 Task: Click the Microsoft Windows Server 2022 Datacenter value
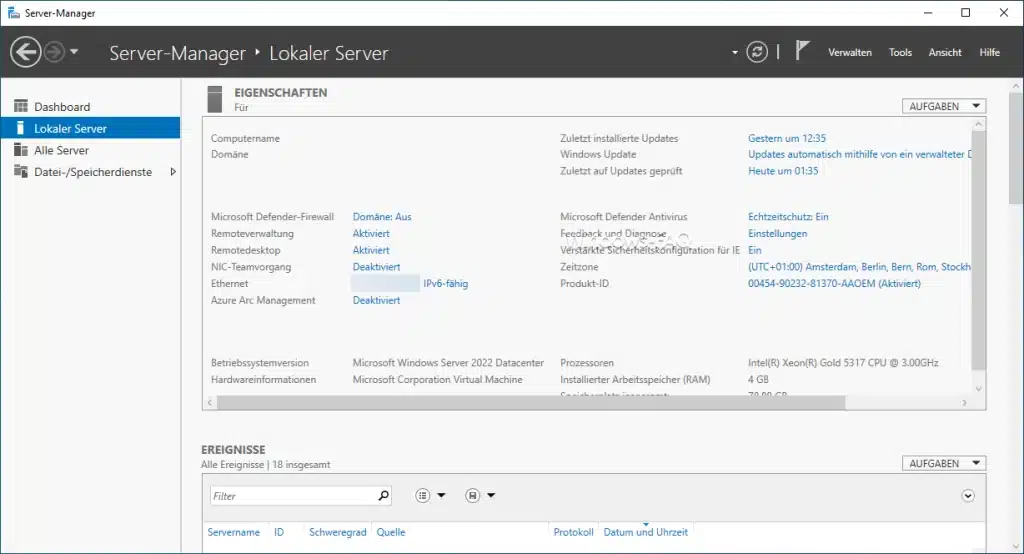pyautogui.click(x=448, y=363)
